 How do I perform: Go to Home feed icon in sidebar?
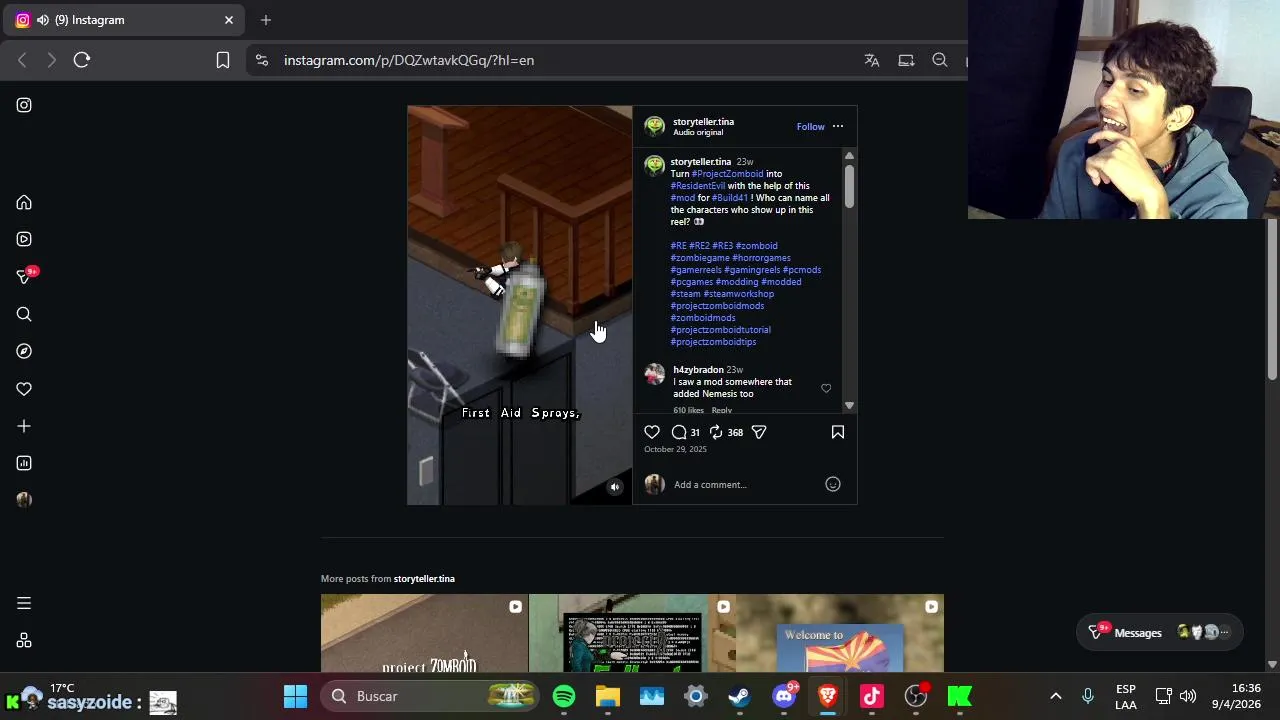coord(24,202)
